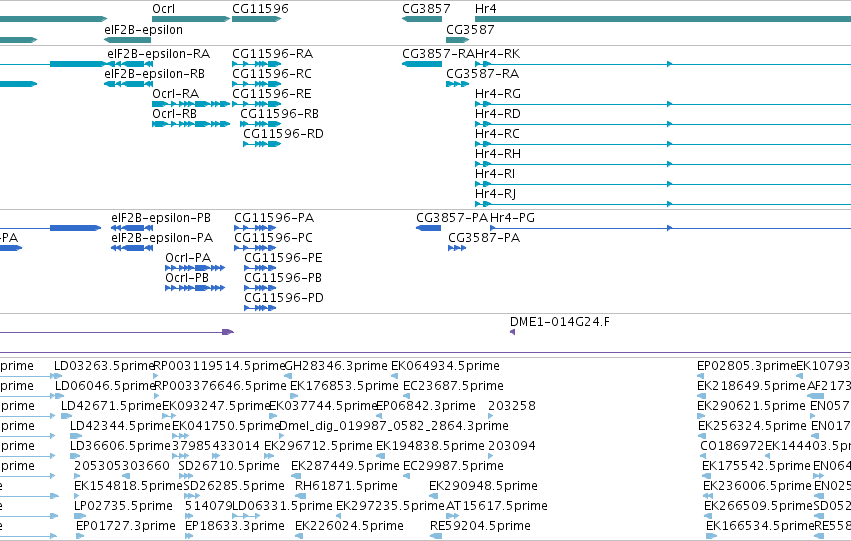Open the EK290621.5prime EST label
The height and width of the screenshot is (541, 851).
tap(752, 406)
